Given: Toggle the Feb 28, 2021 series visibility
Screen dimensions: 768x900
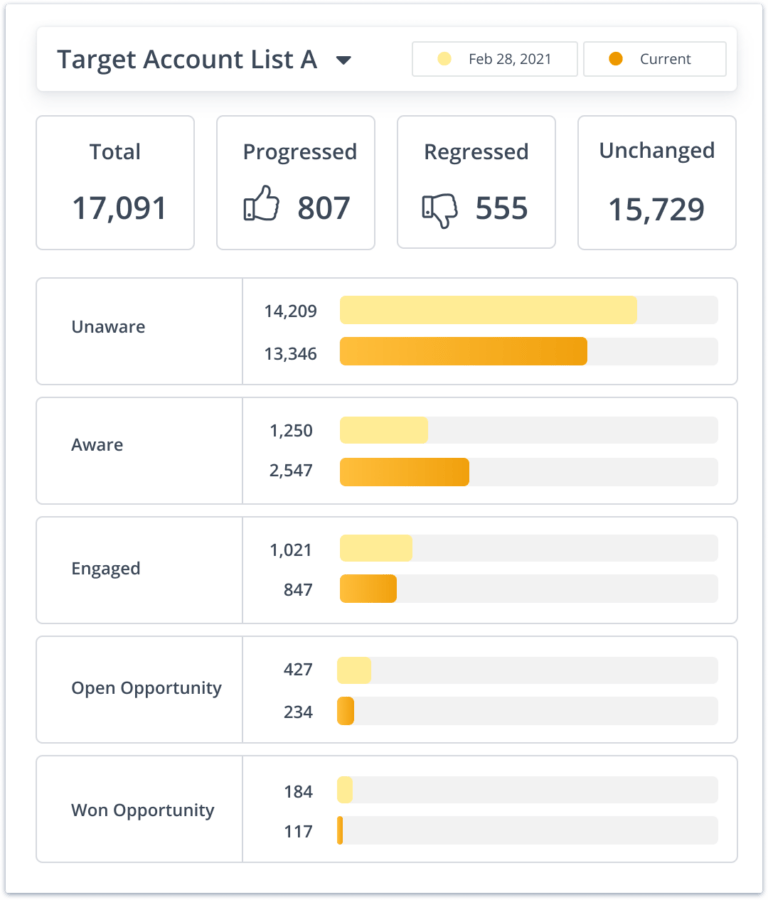Looking at the screenshot, I should tap(494, 59).
